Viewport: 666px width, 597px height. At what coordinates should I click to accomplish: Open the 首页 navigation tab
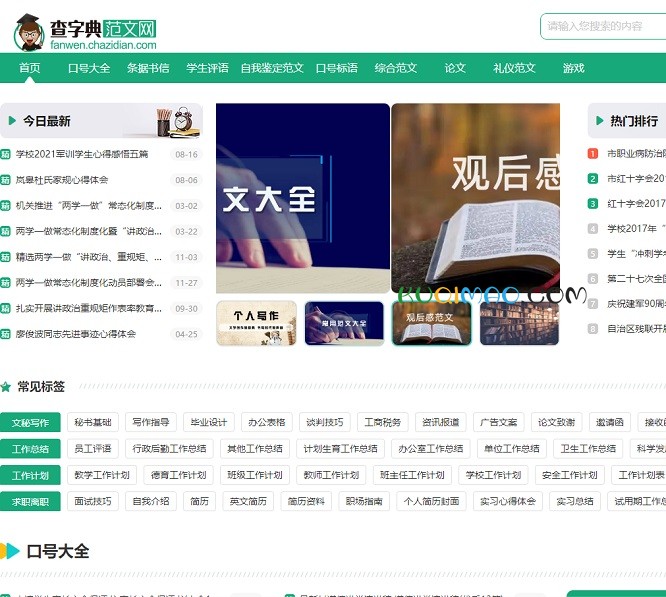(x=30, y=68)
